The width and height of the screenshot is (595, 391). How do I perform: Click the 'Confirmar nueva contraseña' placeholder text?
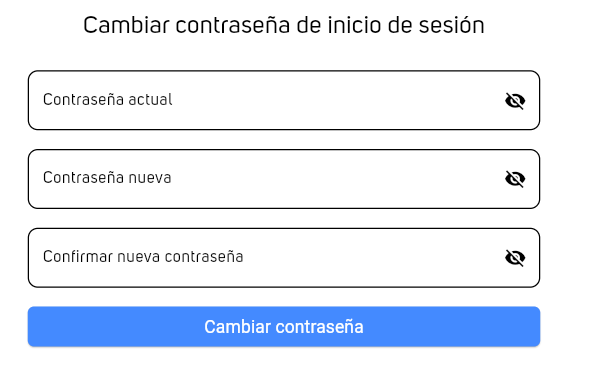[x=143, y=257]
